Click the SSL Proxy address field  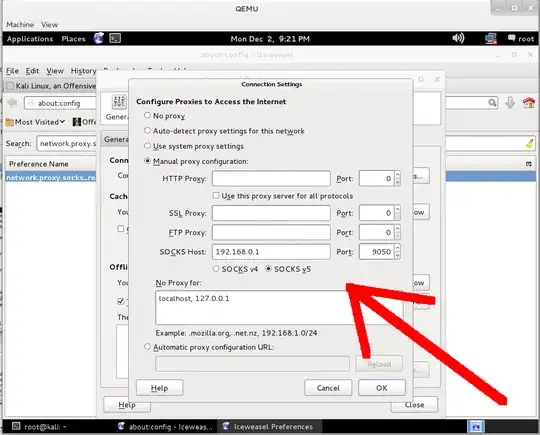click(271, 213)
